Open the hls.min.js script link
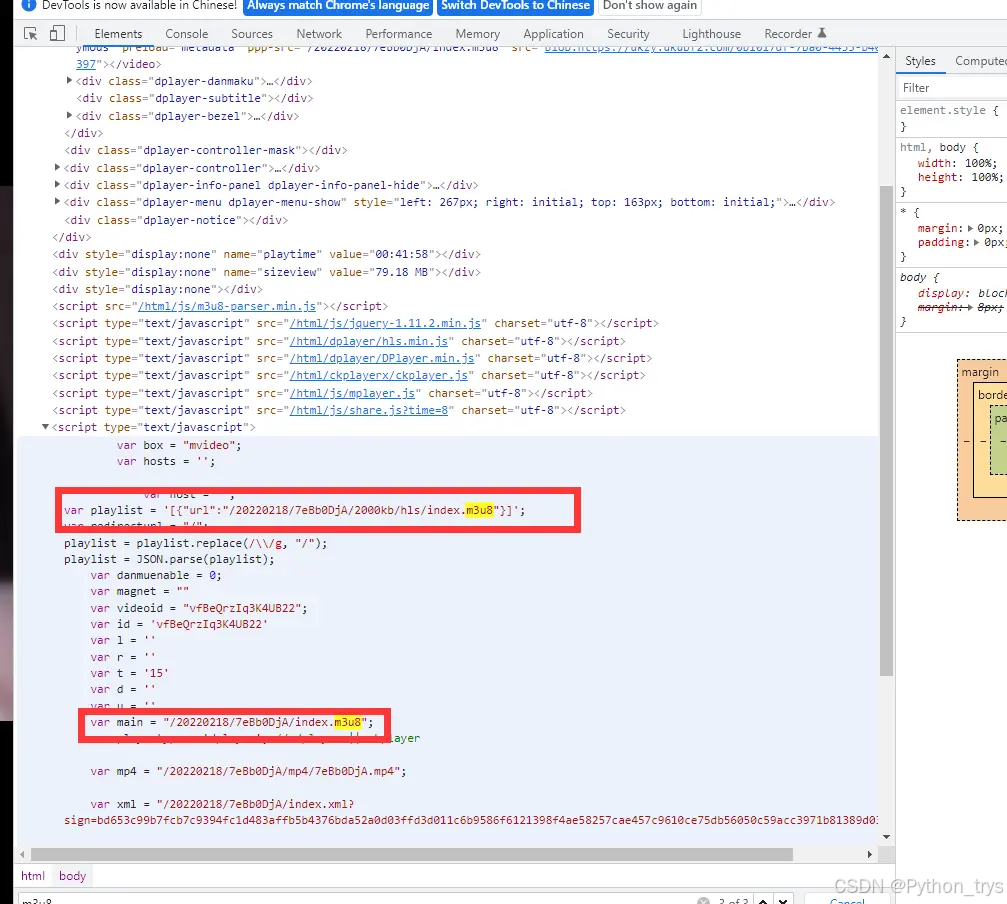The width and height of the screenshot is (1007, 904). click(x=369, y=341)
